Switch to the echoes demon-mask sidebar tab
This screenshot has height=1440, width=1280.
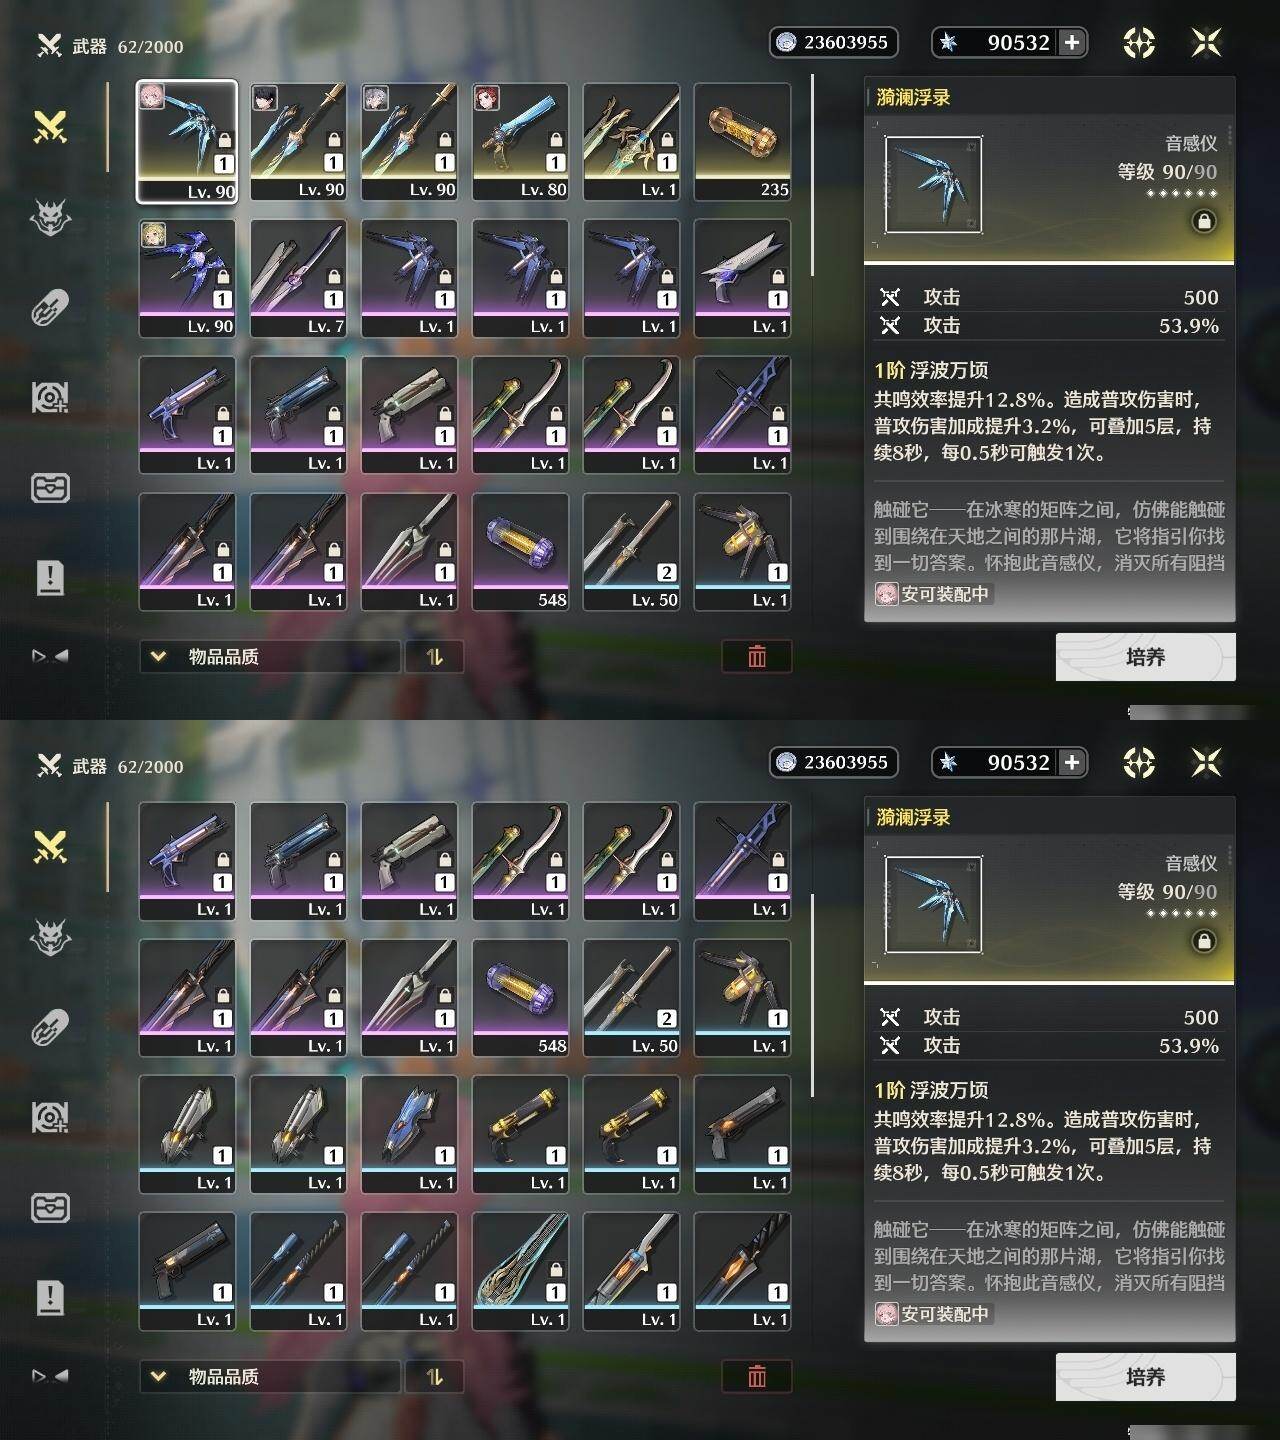(50, 217)
